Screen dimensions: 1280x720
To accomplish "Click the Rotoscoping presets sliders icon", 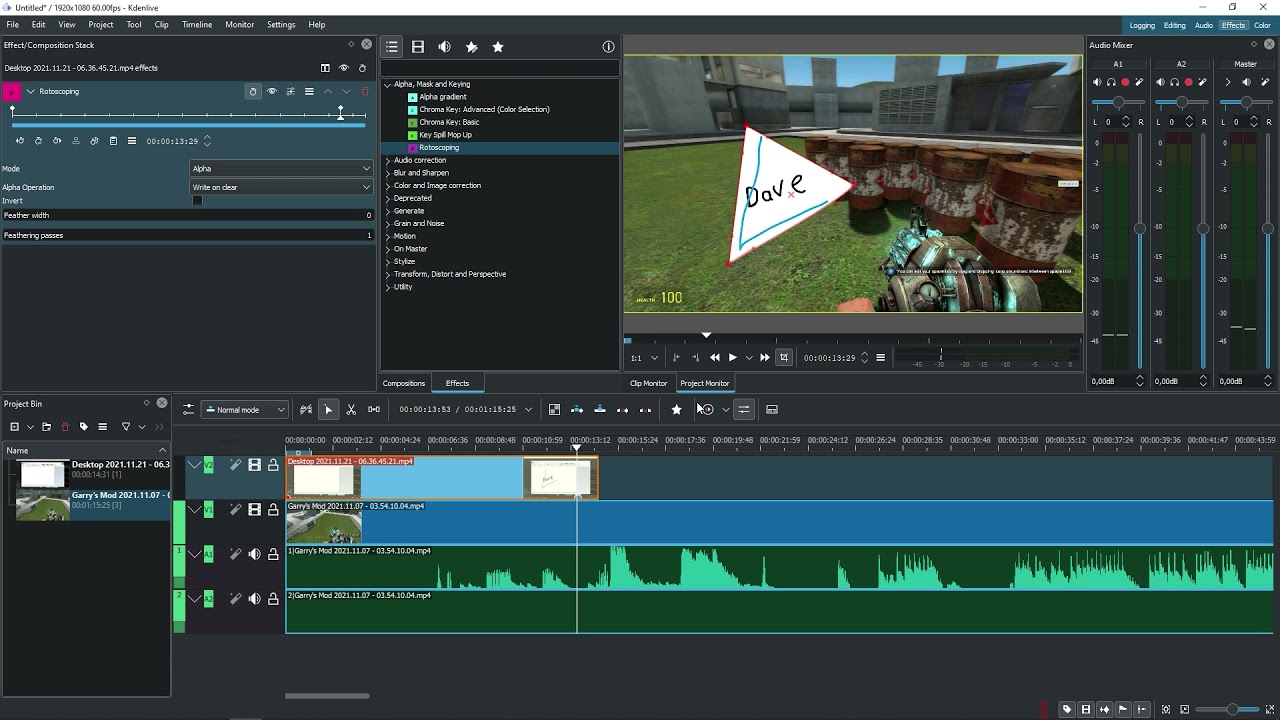I will [x=290, y=91].
